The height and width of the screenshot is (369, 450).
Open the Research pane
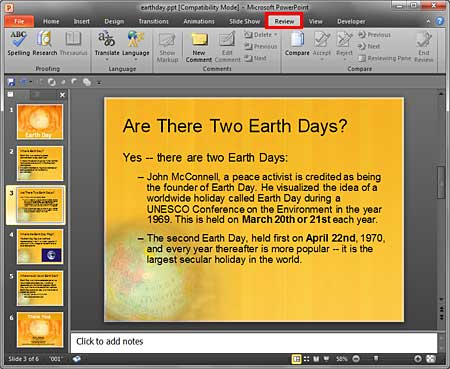tap(45, 43)
